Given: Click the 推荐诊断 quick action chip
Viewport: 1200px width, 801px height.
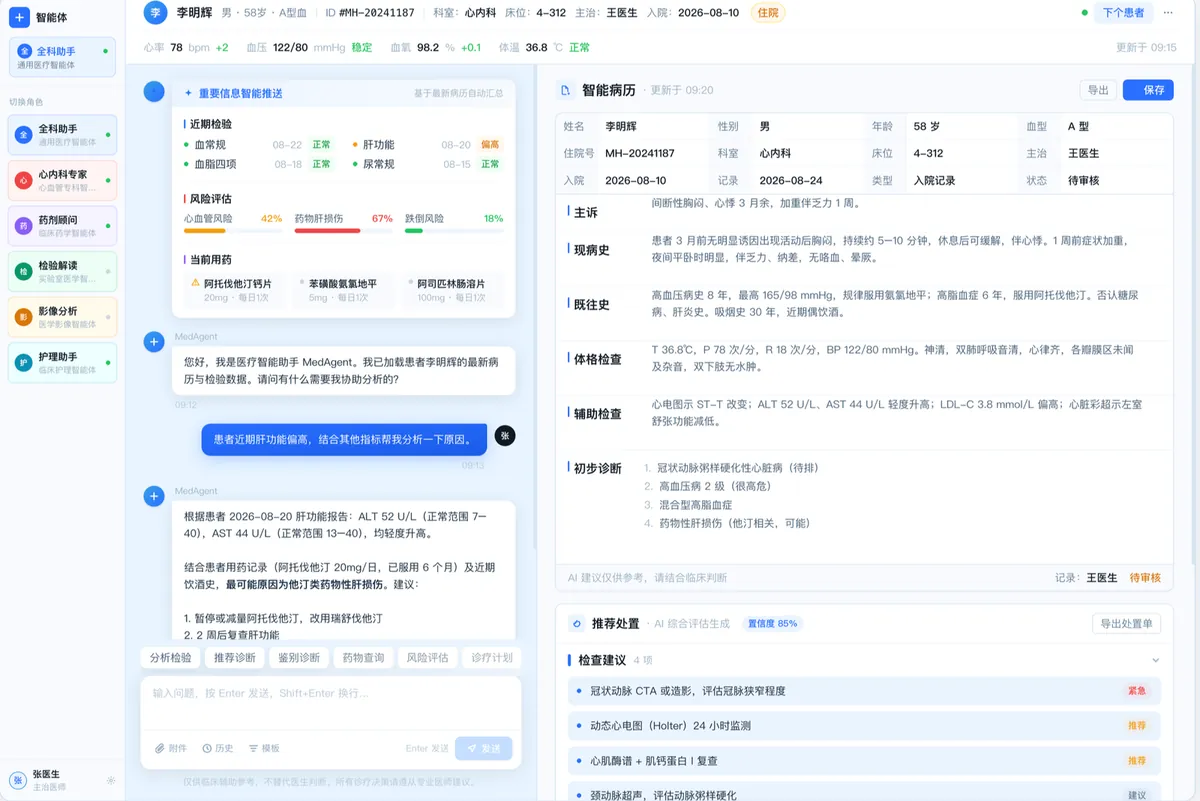Looking at the screenshot, I should [235, 658].
